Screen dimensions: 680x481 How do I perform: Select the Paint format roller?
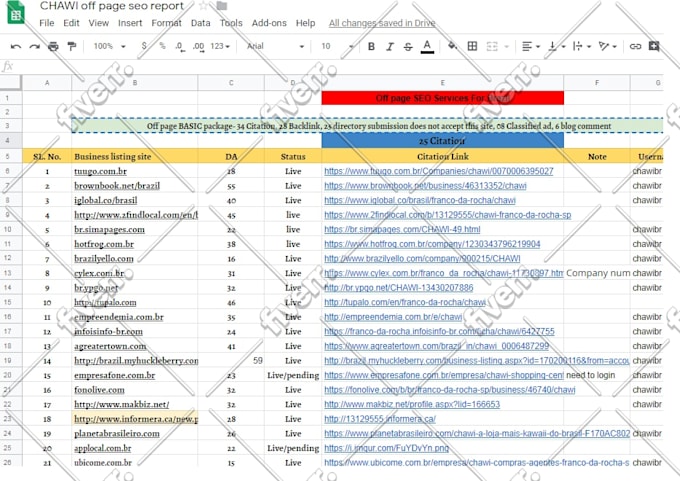tap(72, 46)
